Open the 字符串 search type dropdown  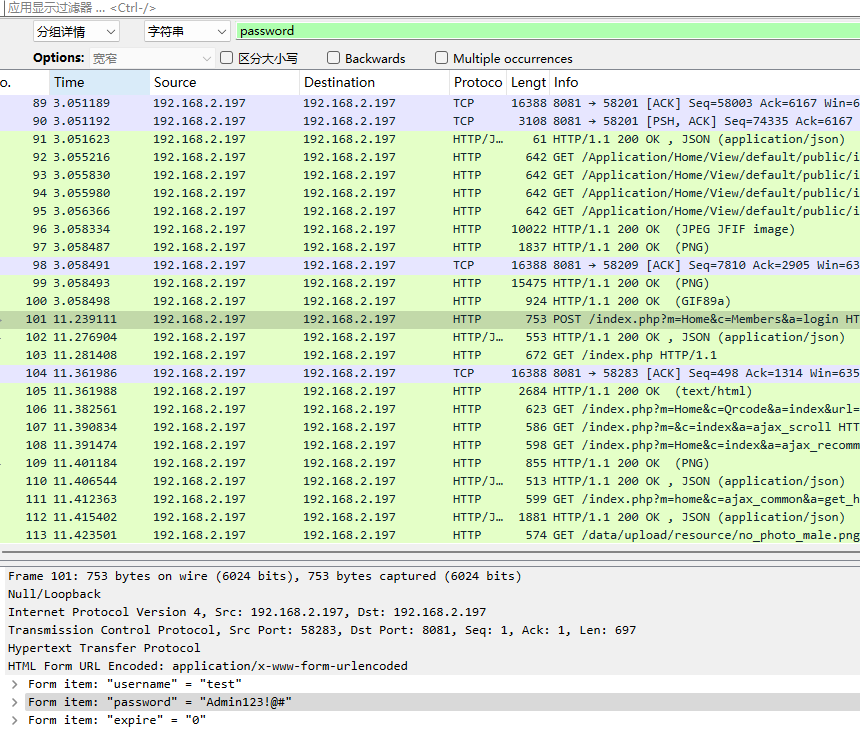click(186, 32)
